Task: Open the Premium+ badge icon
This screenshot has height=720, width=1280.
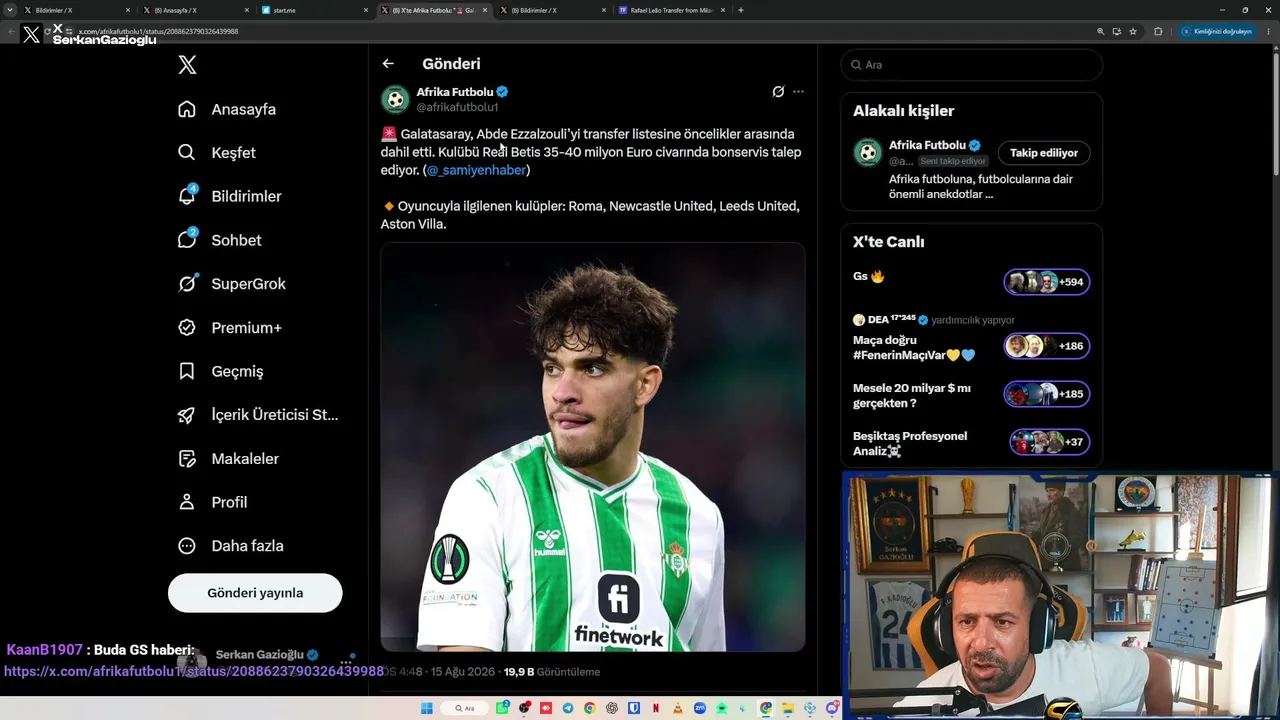Action: pos(187,328)
